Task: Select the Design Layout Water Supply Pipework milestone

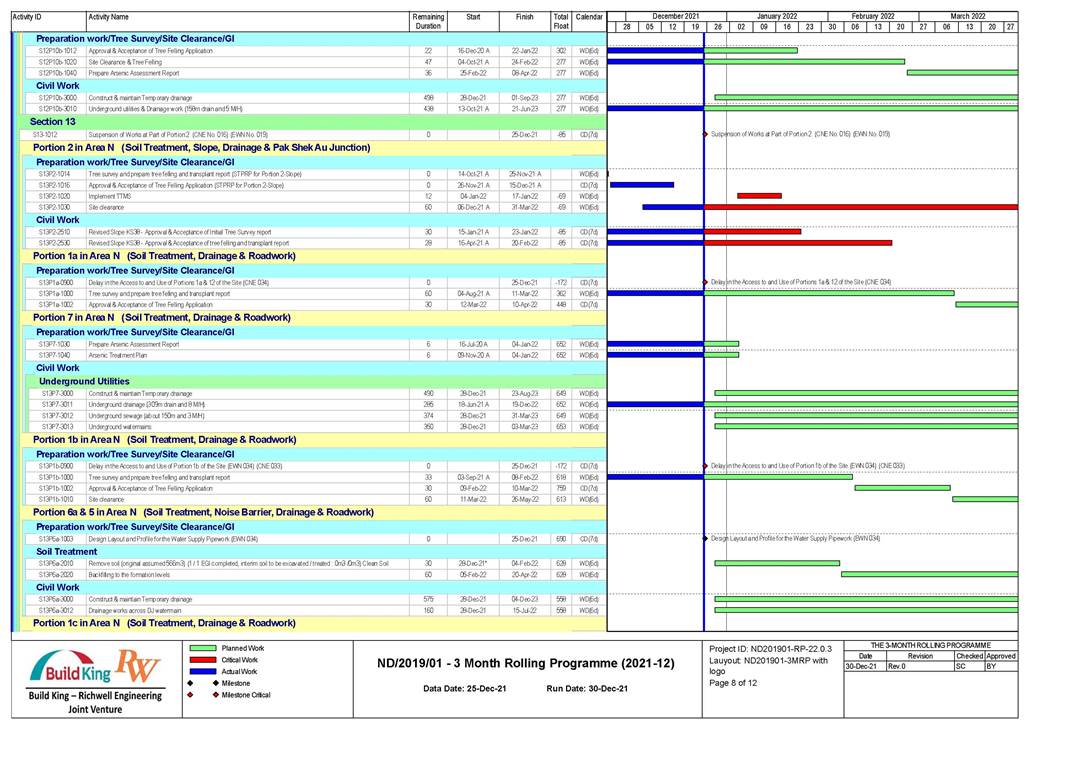Action: [x=705, y=539]
